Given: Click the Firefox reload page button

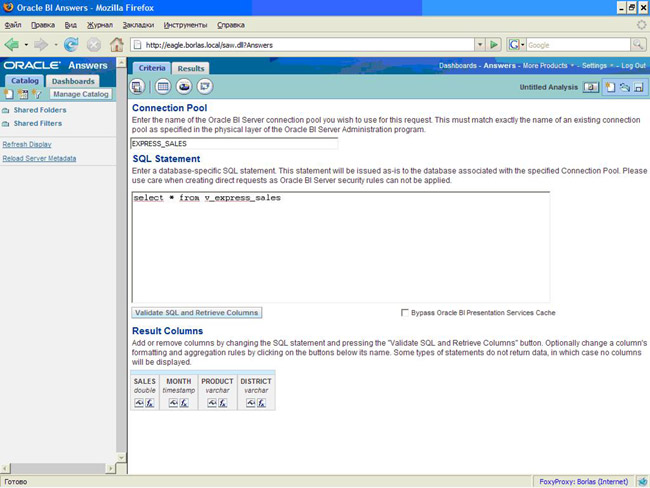Looking at the screenshot, I should tap(71, 45).
